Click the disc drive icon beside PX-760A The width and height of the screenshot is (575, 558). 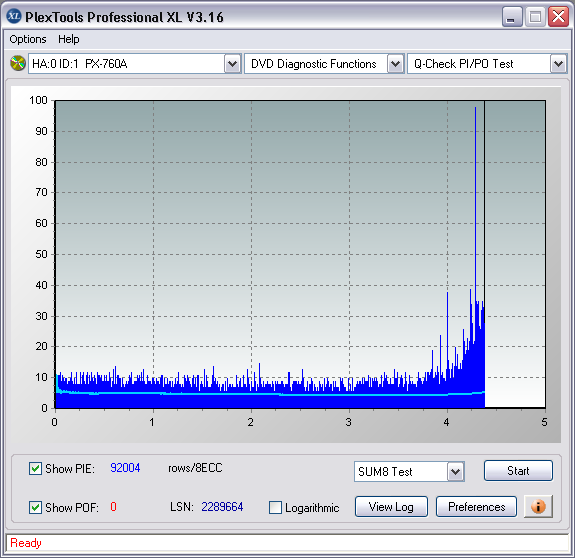(18, 63)
